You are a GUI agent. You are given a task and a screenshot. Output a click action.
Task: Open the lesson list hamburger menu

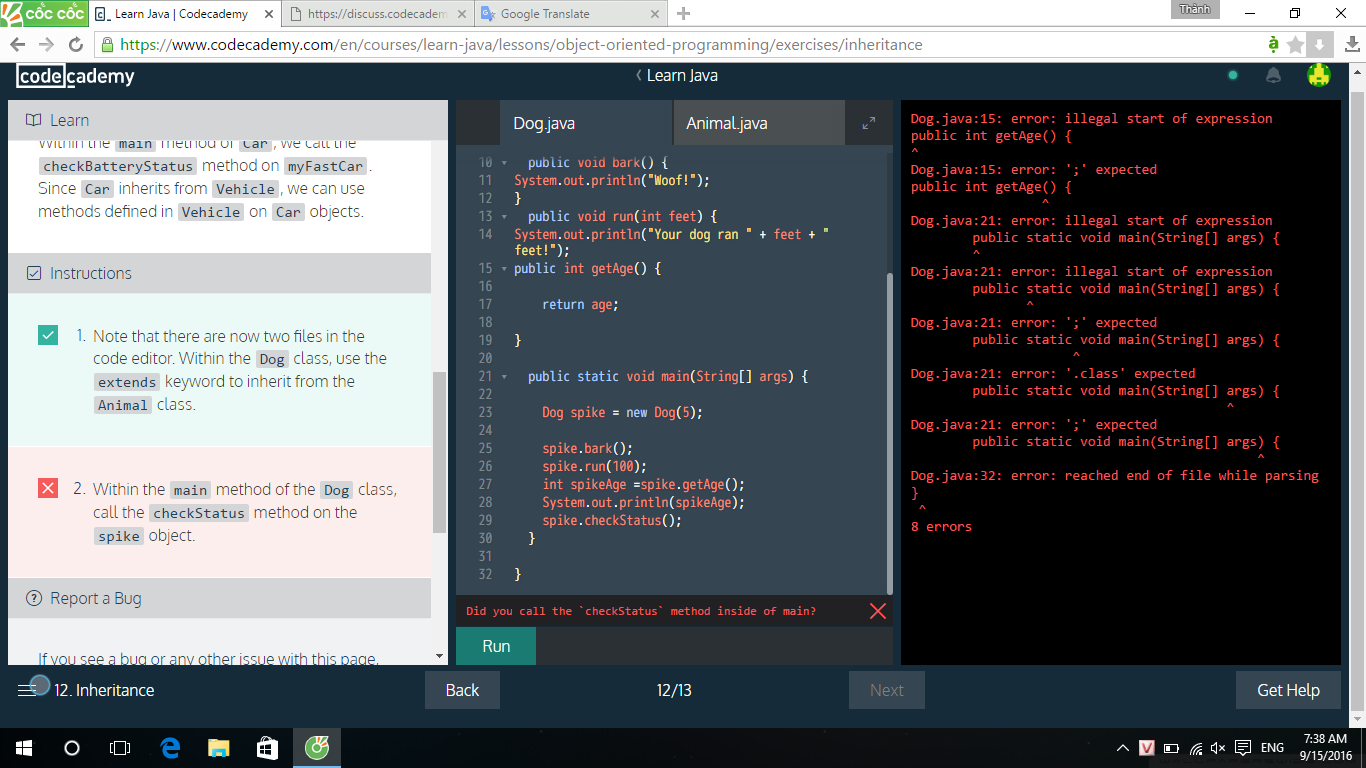click(x=27, y=690)
